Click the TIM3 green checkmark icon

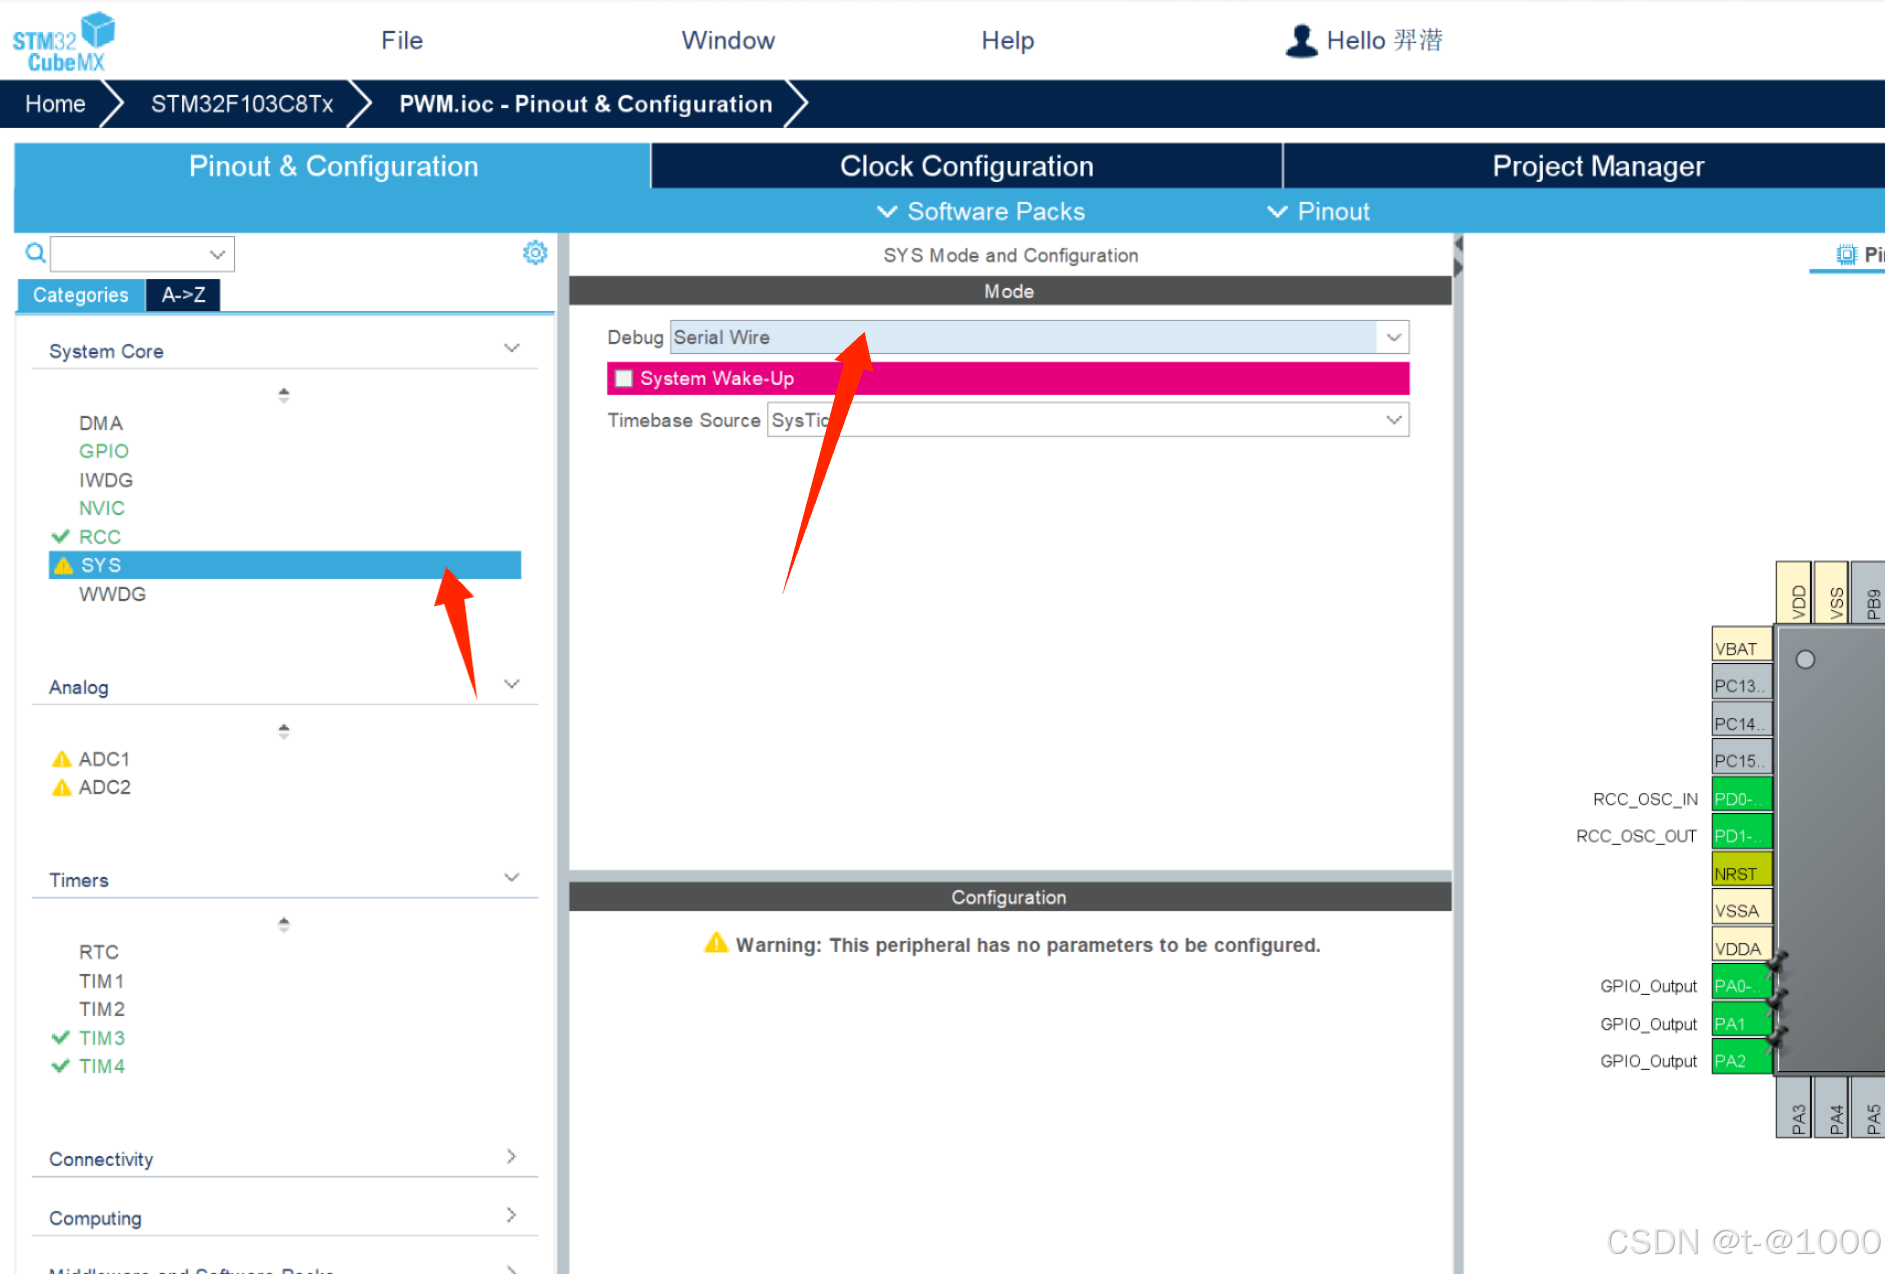(x=61, y=1038)
